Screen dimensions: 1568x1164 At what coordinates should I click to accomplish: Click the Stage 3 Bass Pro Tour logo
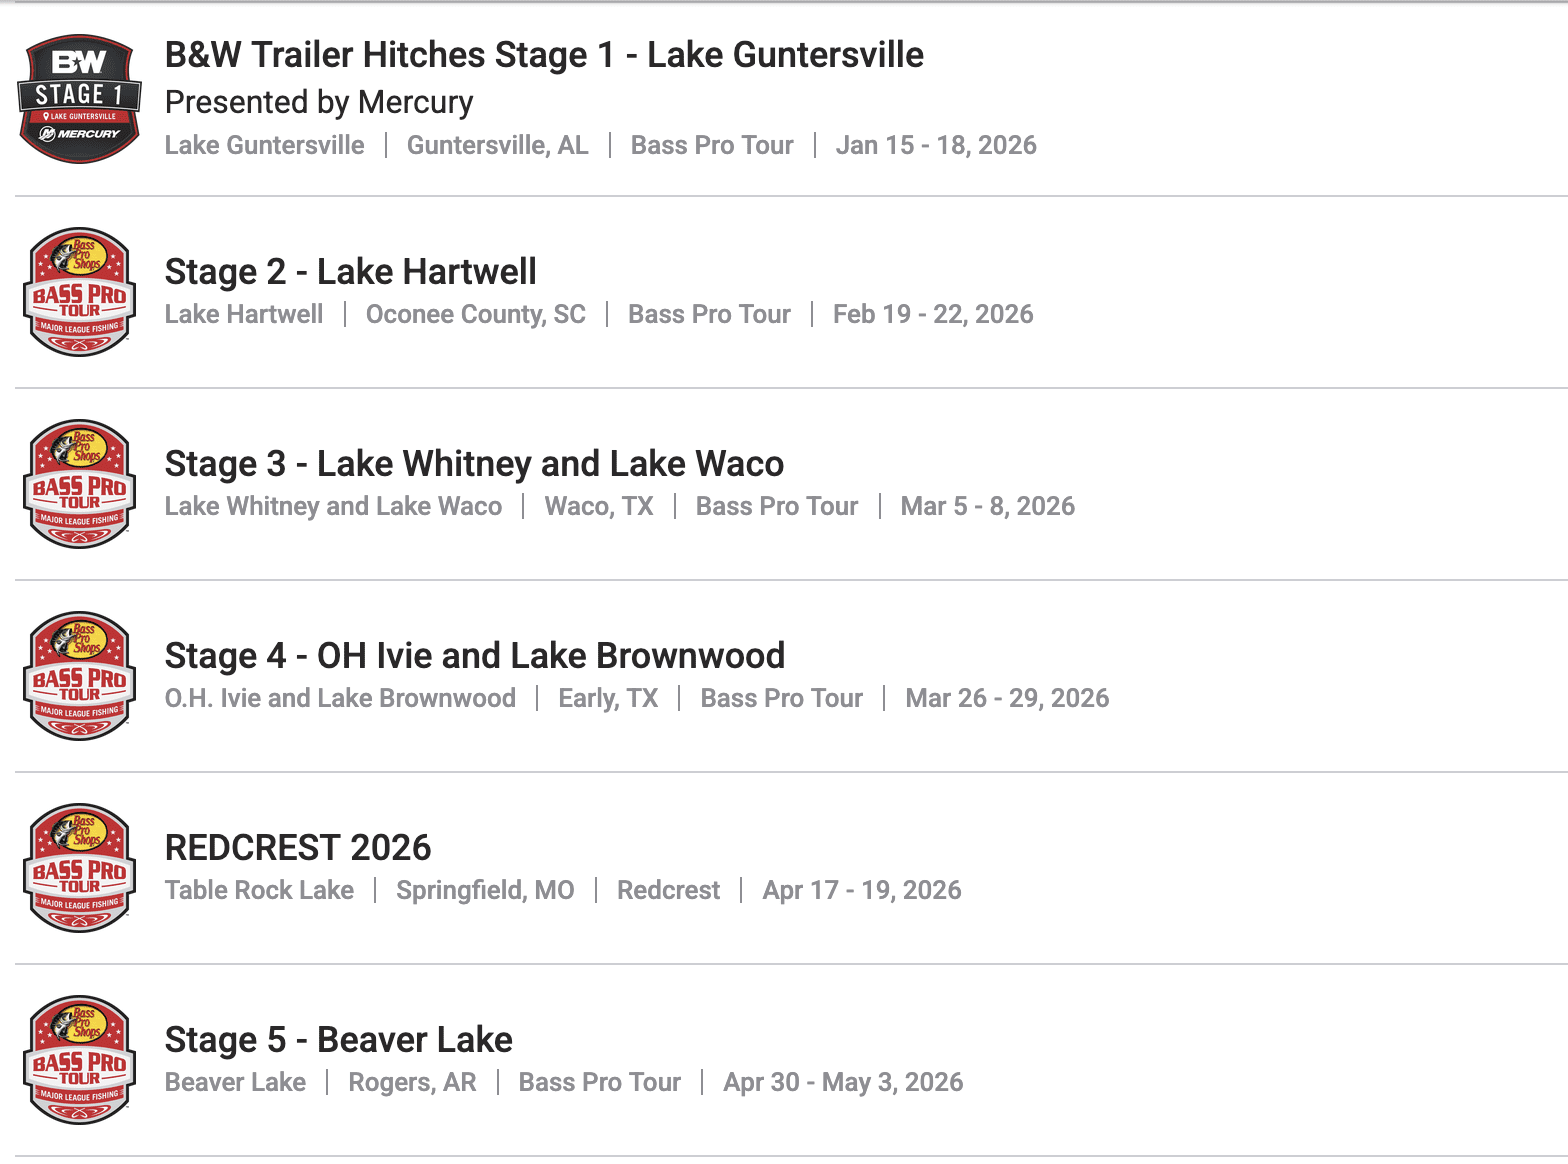point(79,484)
